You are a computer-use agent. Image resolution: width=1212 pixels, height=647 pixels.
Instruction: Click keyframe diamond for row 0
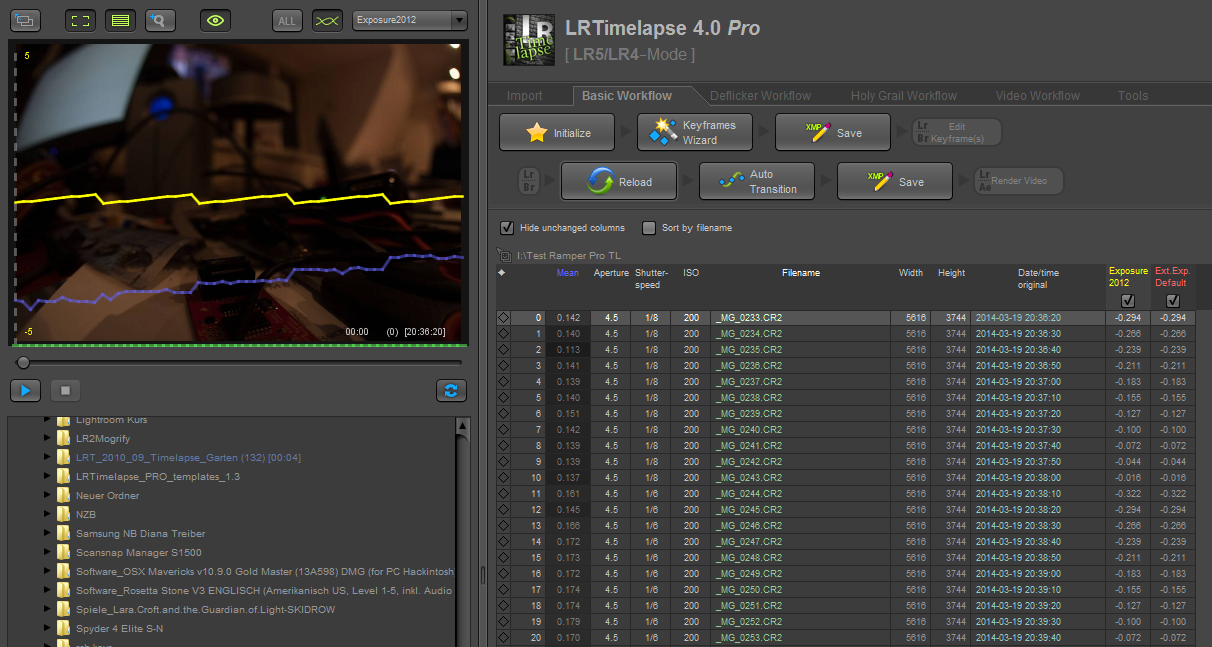503,318
